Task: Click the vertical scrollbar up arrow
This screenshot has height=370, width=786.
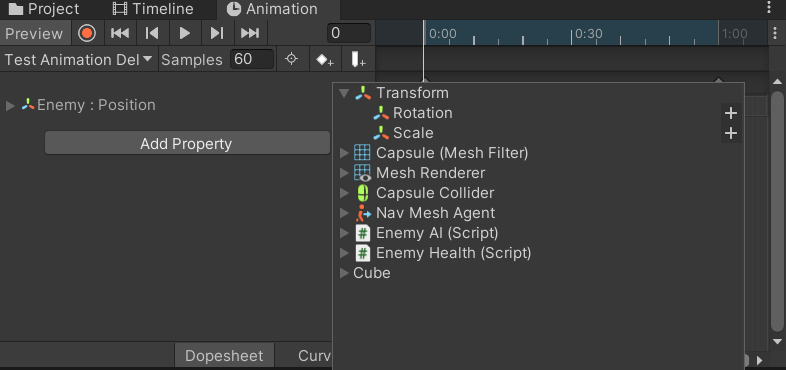Action: (x=777, y=82)
